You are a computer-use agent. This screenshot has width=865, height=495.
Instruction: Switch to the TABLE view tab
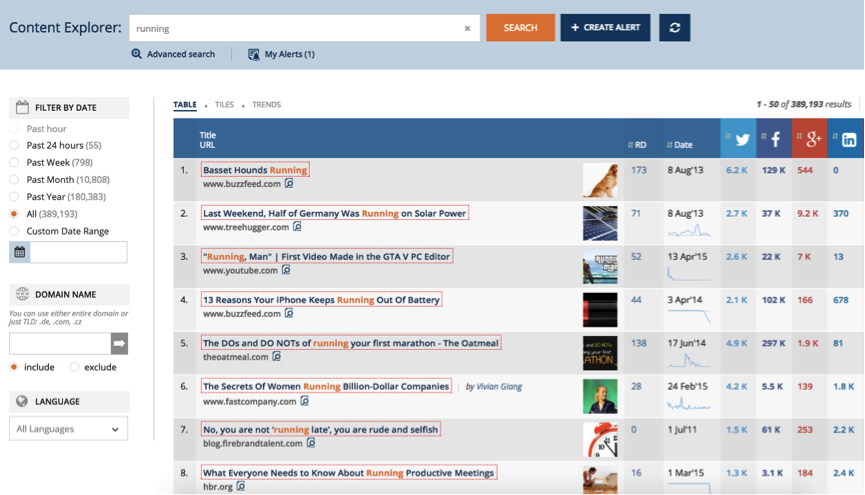(185, 104)
